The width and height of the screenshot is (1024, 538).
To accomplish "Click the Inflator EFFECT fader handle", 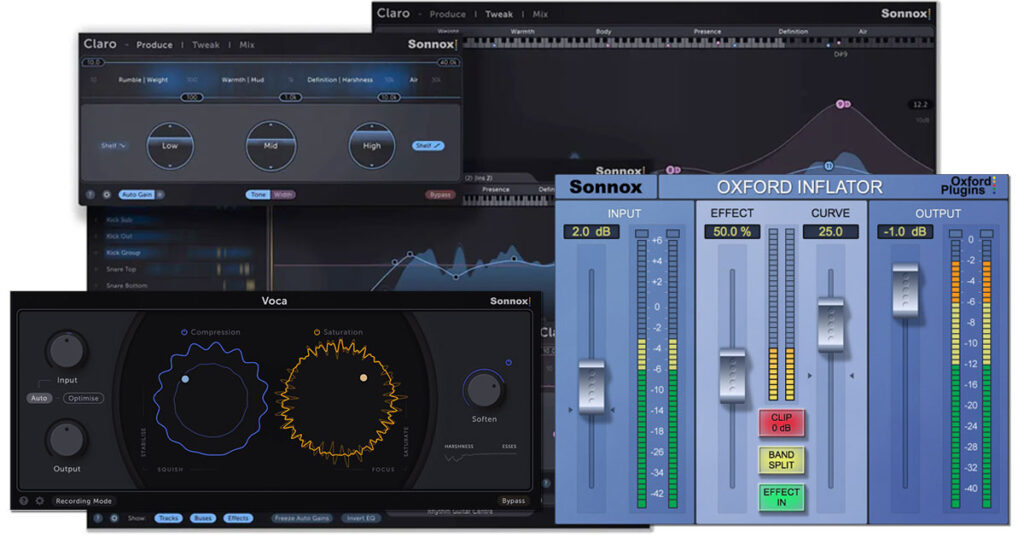I will click(732, 375).
